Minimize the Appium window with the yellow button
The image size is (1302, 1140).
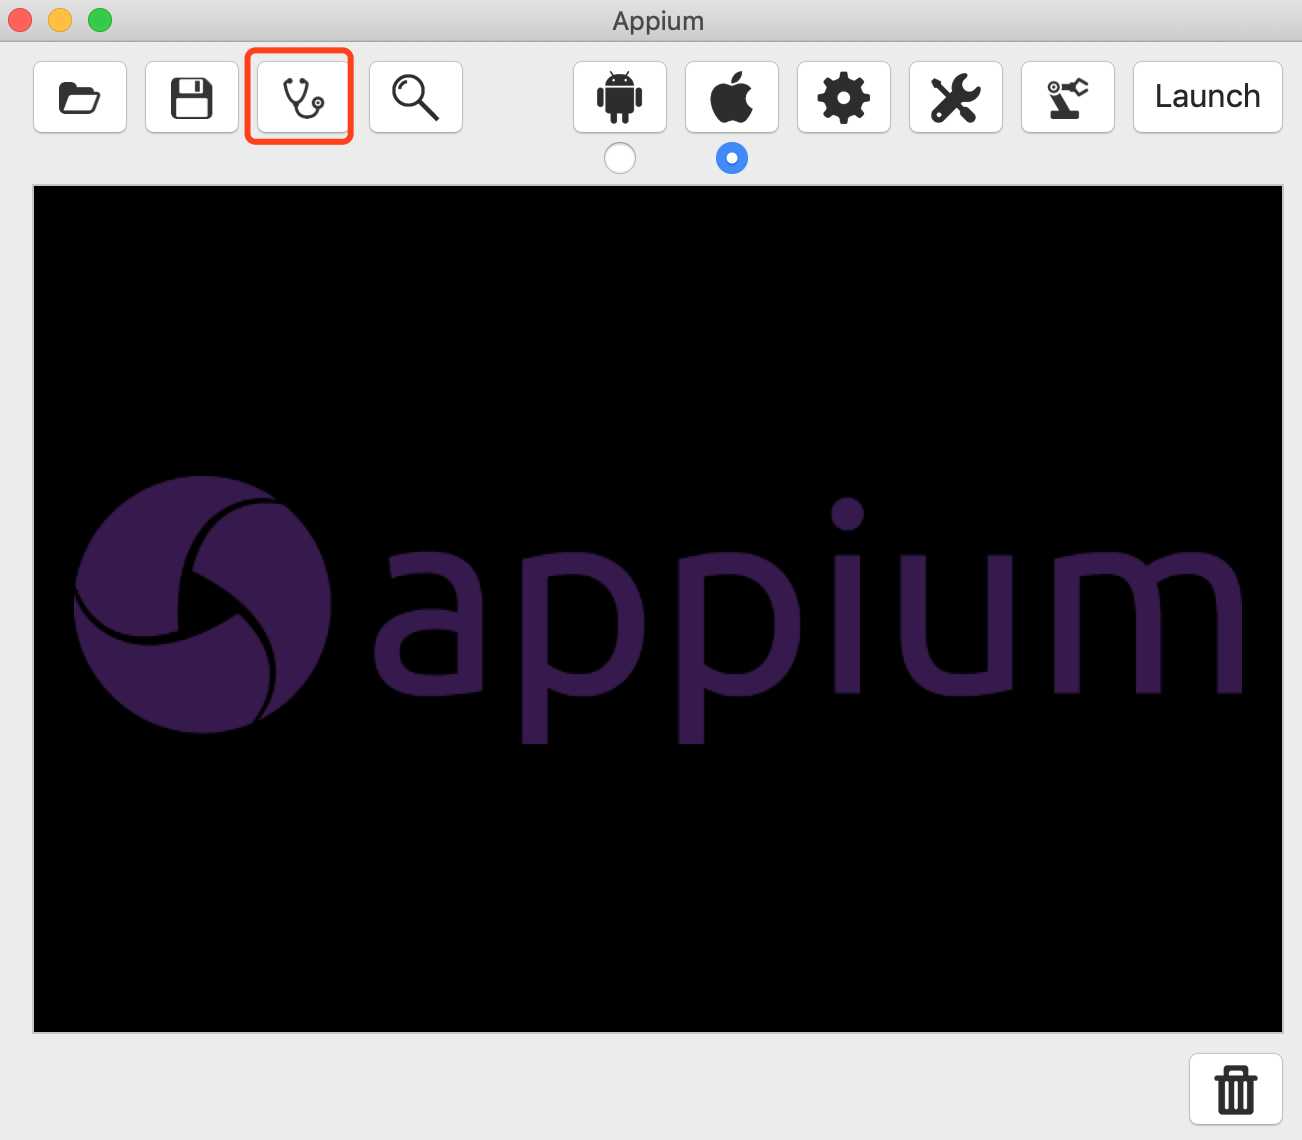[x=60, y=20]
